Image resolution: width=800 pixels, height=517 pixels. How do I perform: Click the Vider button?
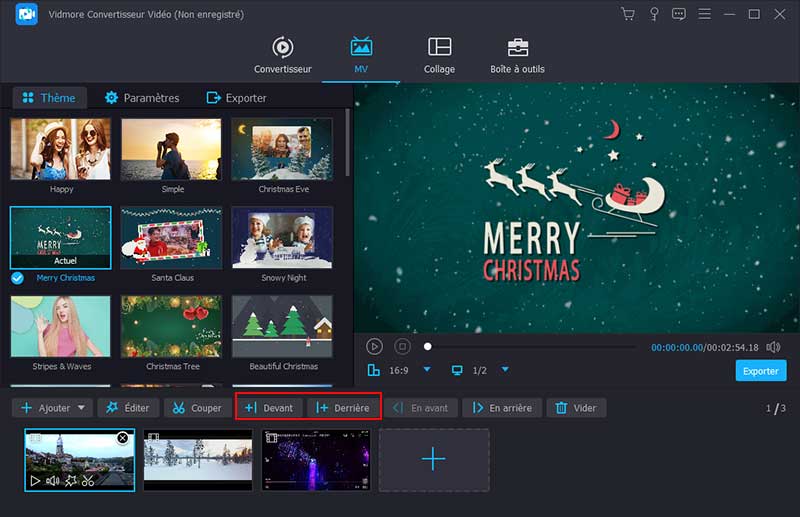(x=576, y=408)
